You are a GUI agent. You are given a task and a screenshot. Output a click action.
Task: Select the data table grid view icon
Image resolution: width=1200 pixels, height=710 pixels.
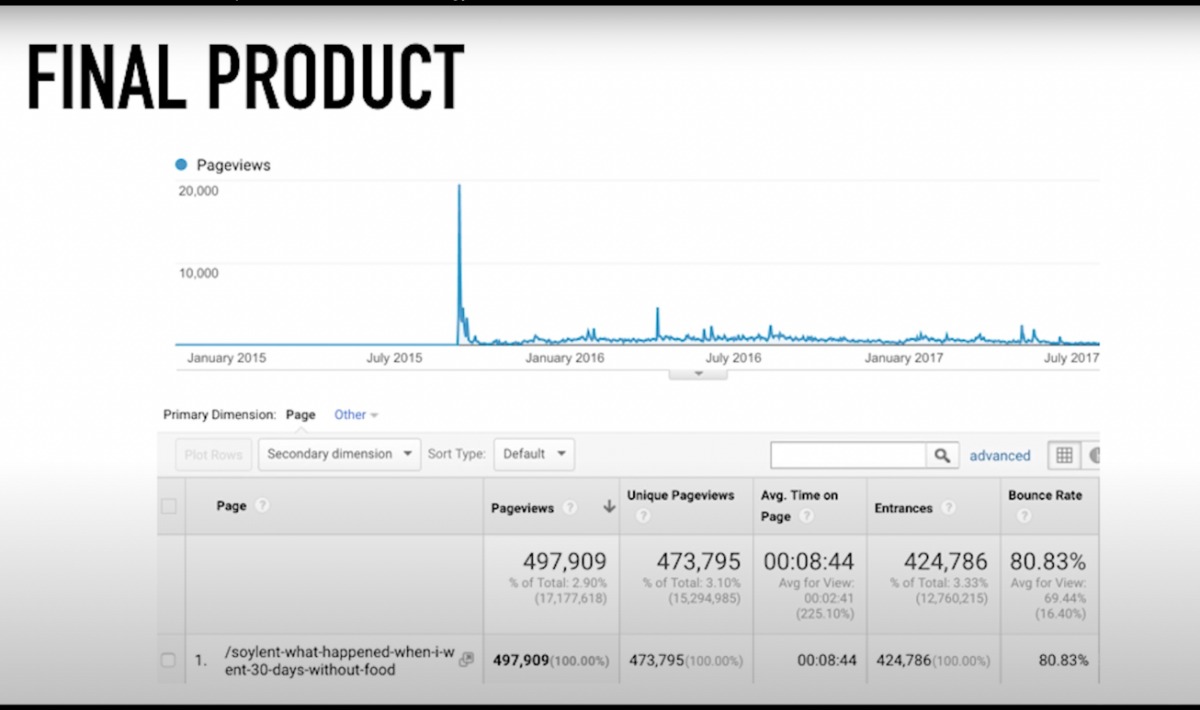1064,455
